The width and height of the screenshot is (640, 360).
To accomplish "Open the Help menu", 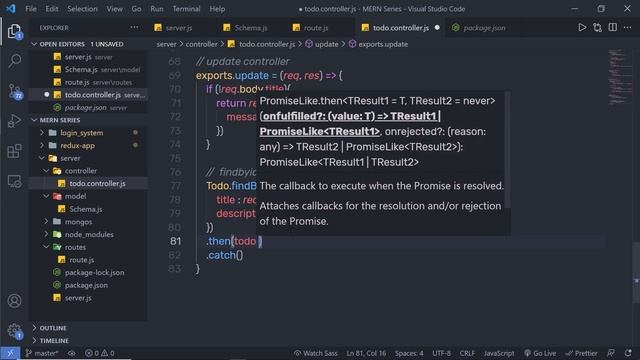I will pos(217,9).
